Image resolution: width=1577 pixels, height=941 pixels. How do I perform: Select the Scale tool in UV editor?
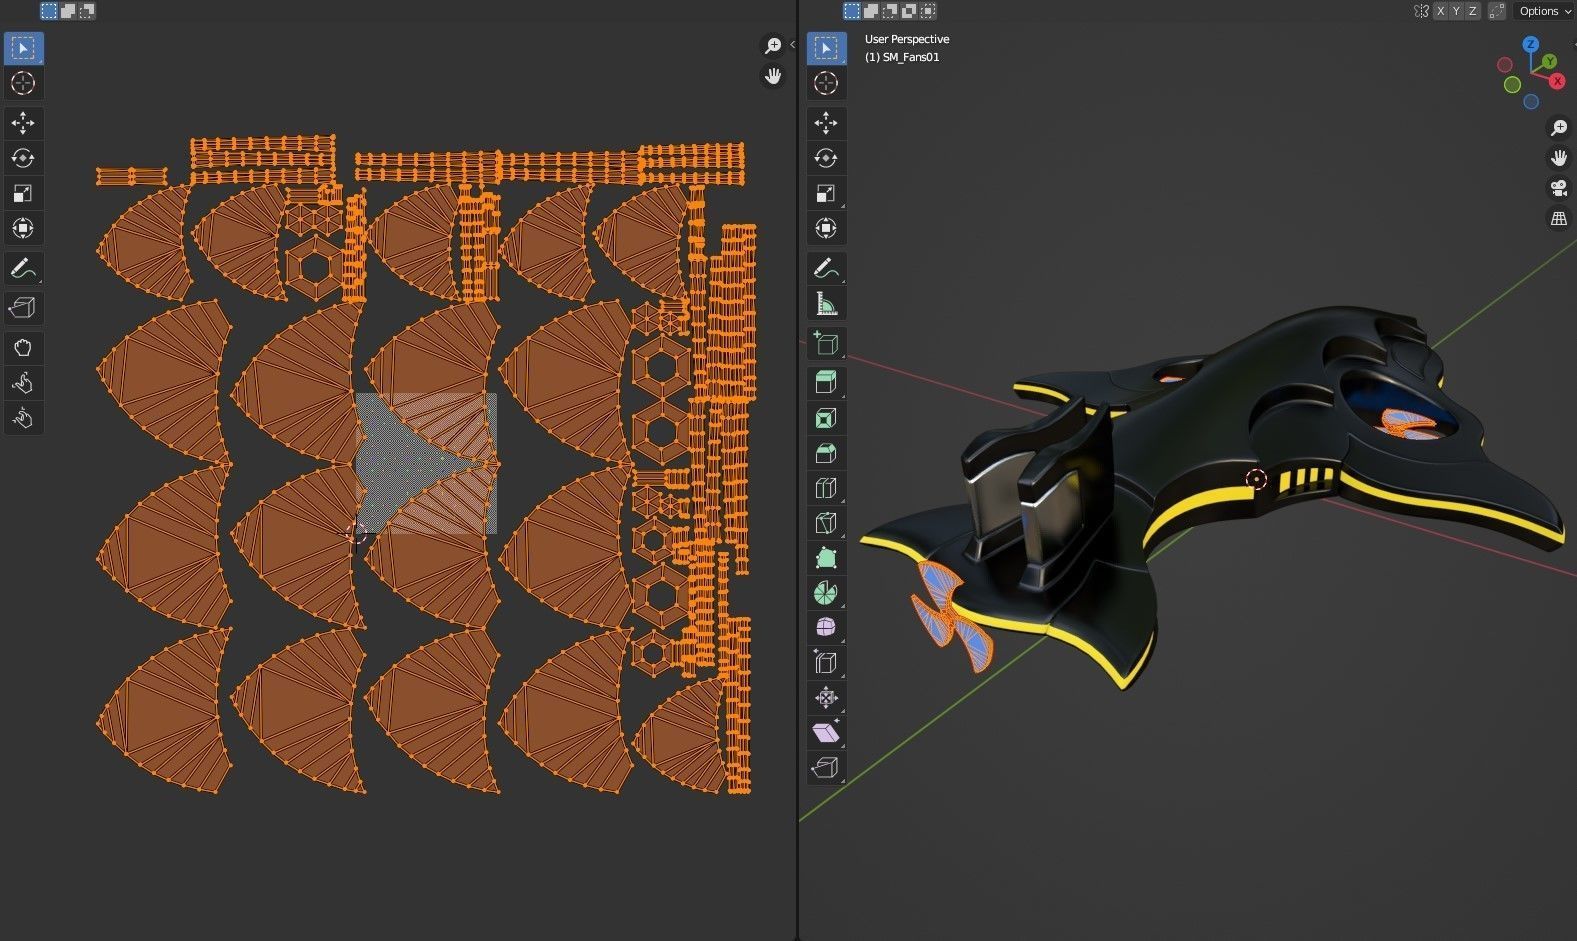(x=23, y=193)
